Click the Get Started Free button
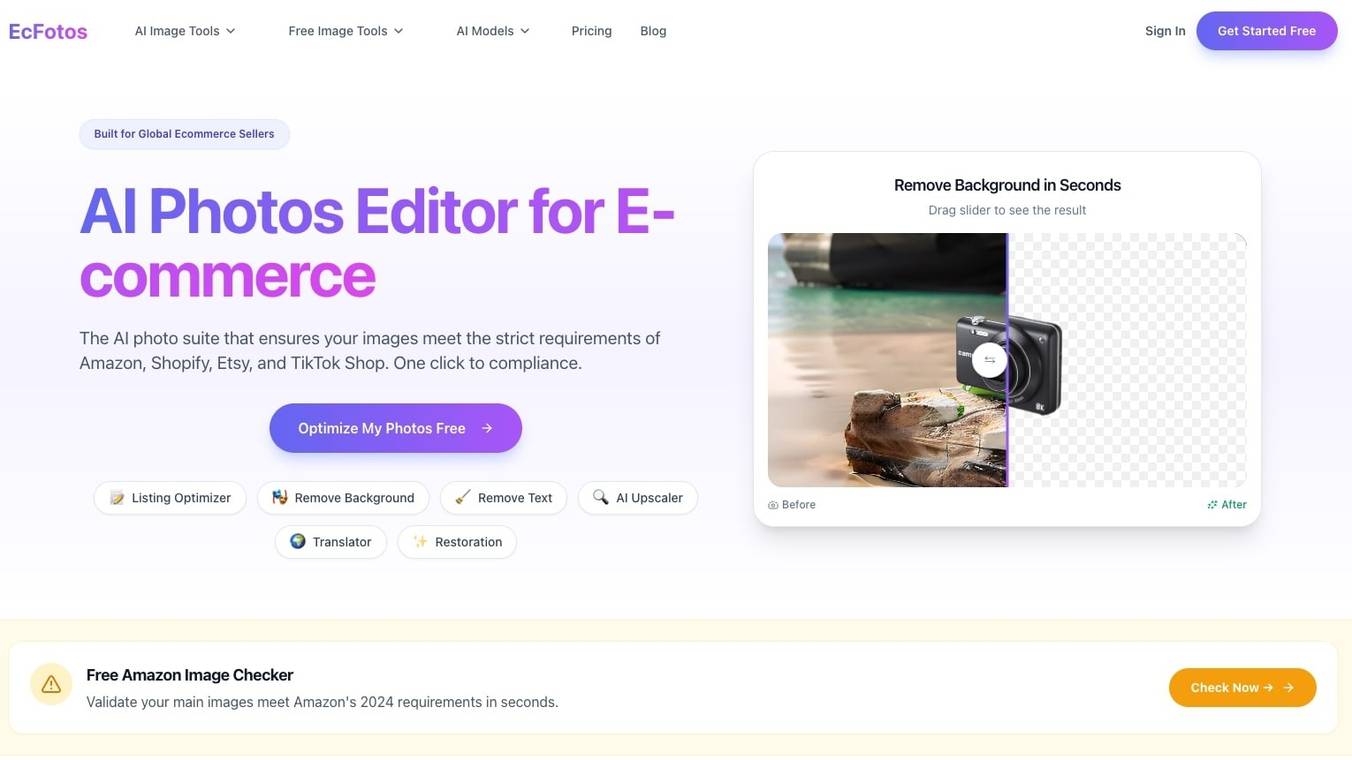Screen dimensions: 1352x760 [x=1267, y=30]
